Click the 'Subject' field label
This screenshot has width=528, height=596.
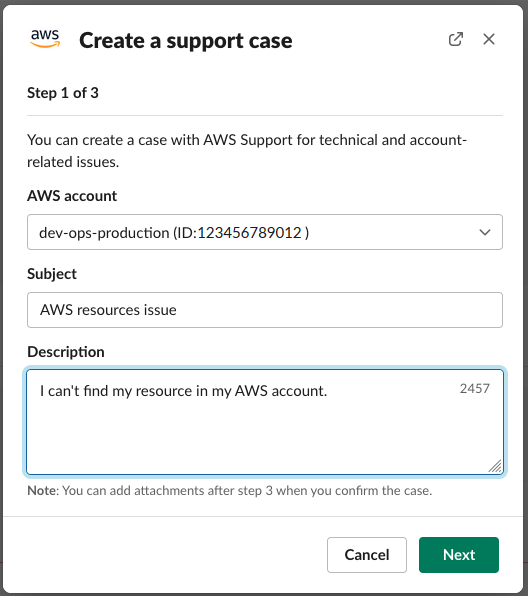point(52,274)
